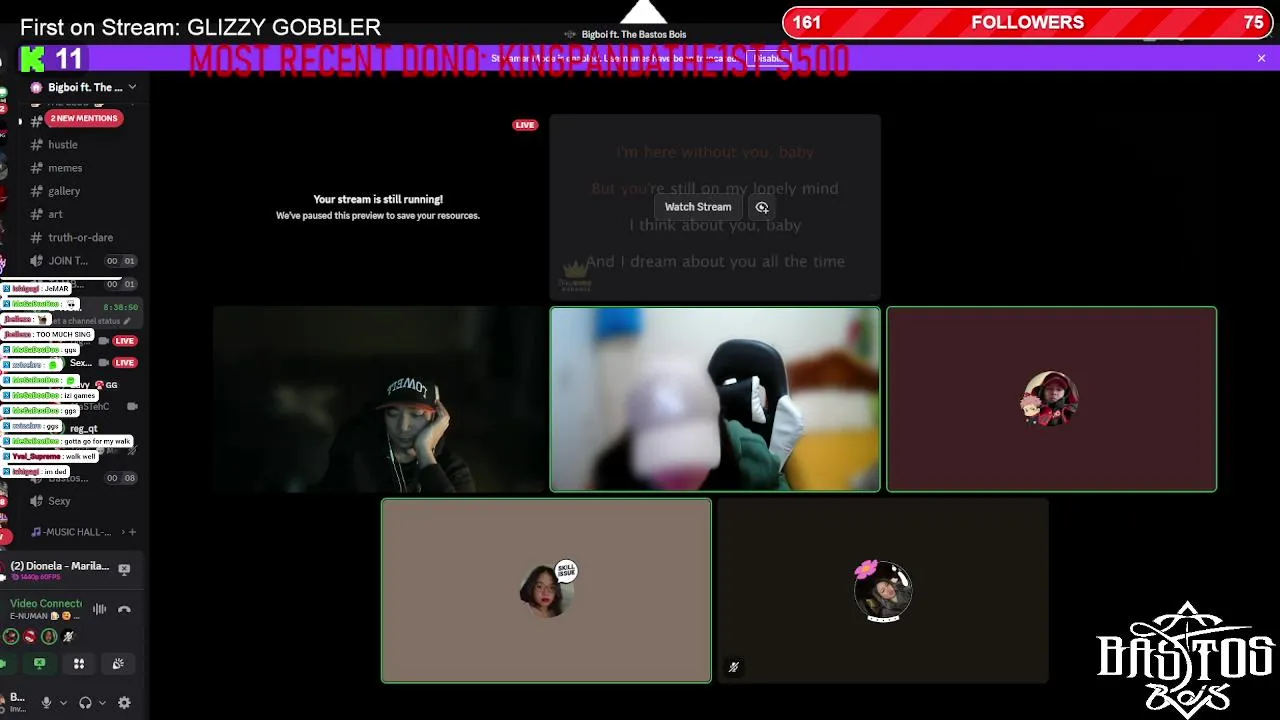Deafen with the headphones icon

(85, 703)
